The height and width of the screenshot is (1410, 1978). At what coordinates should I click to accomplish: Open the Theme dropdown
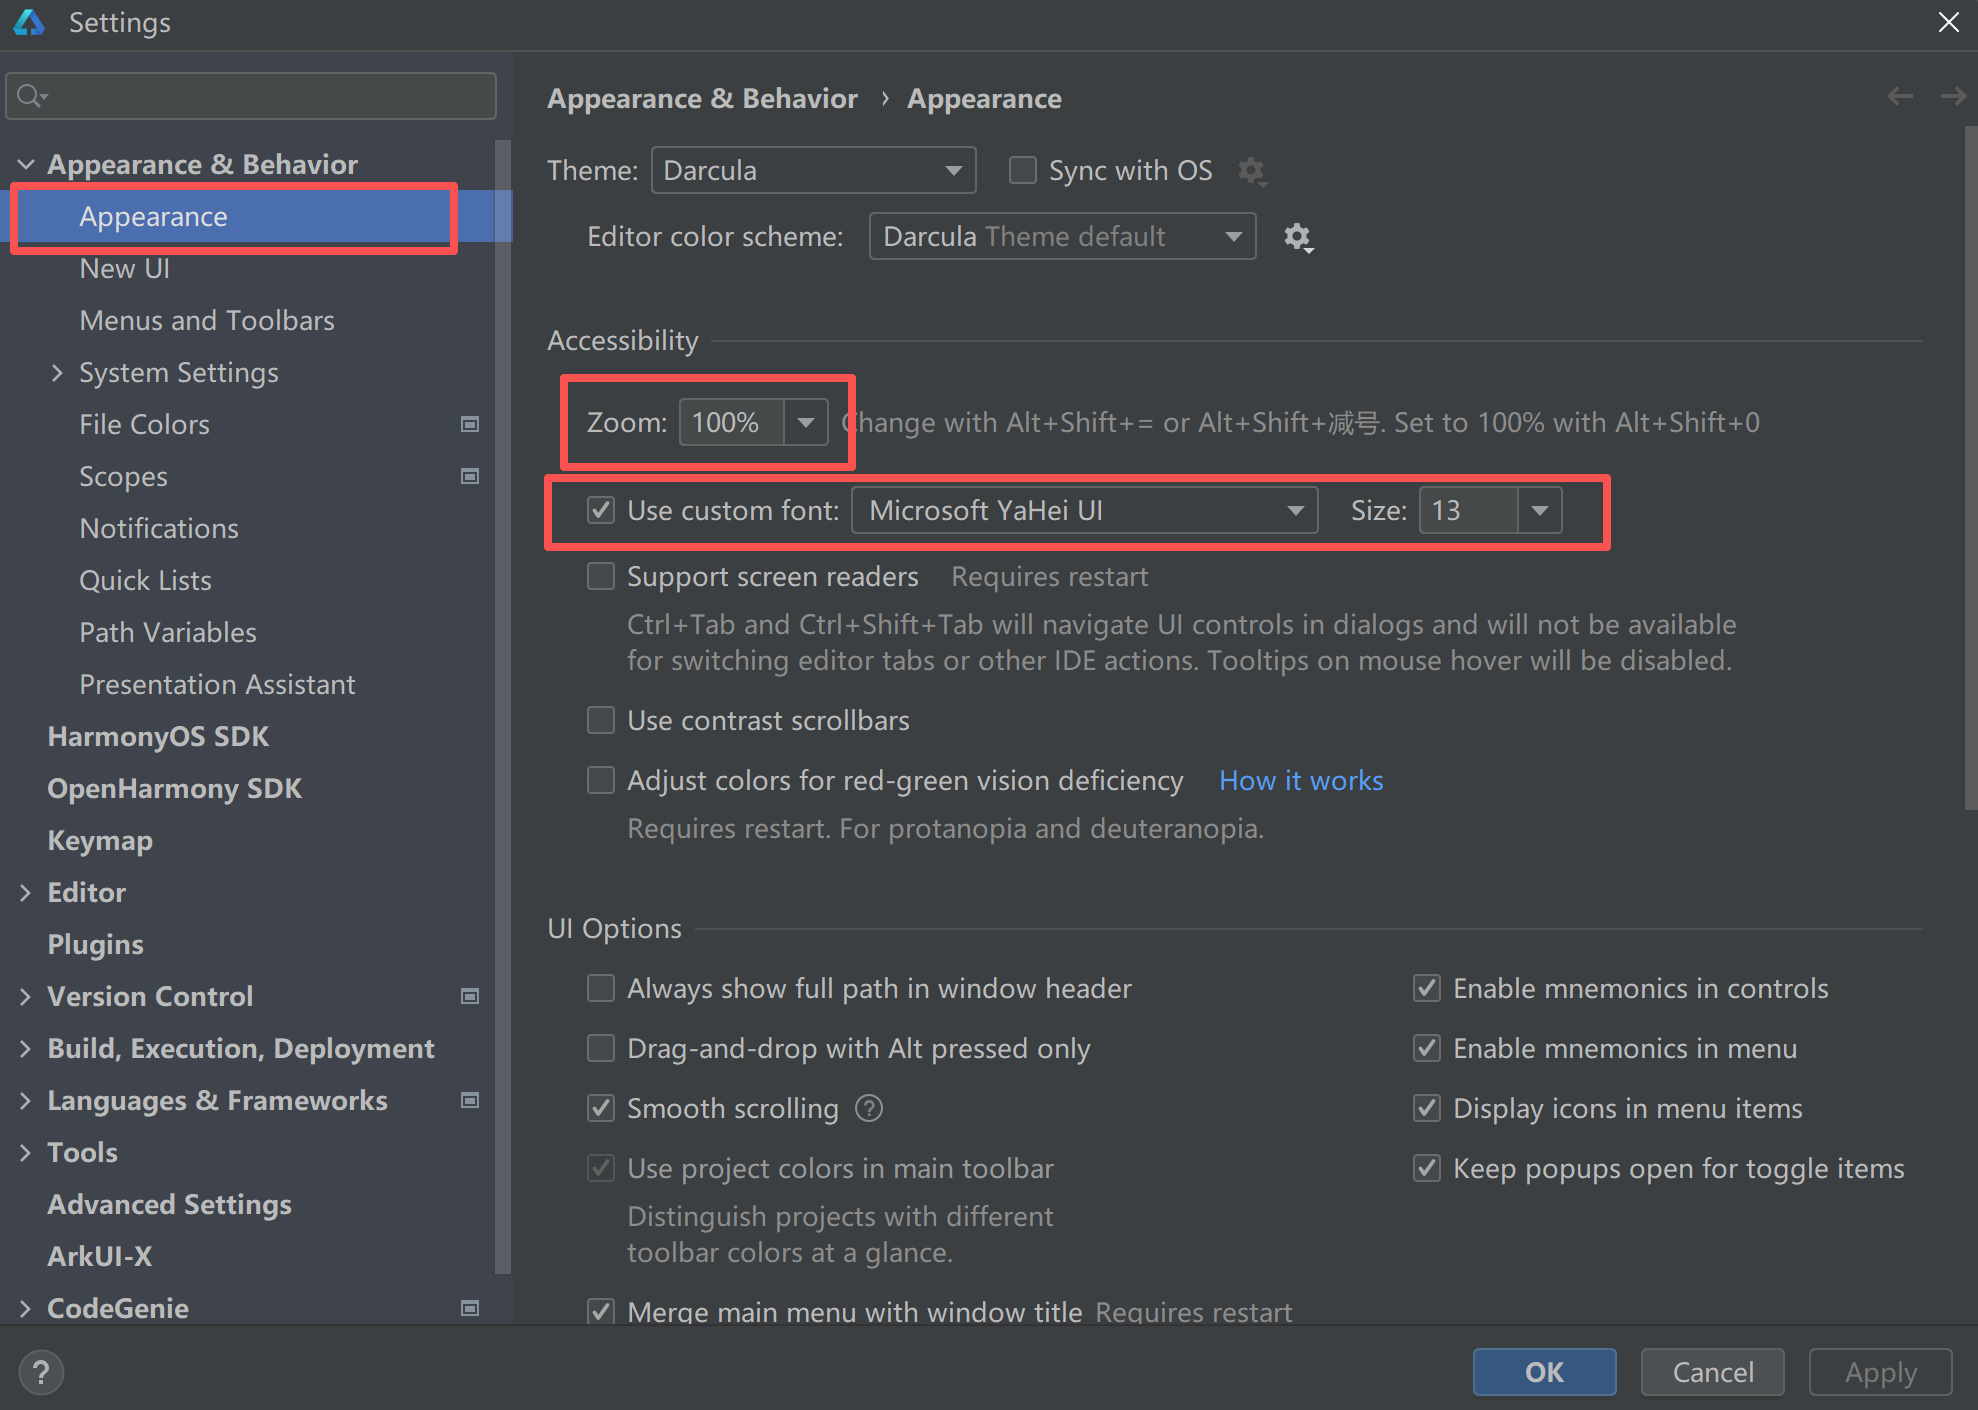[813, 171]
